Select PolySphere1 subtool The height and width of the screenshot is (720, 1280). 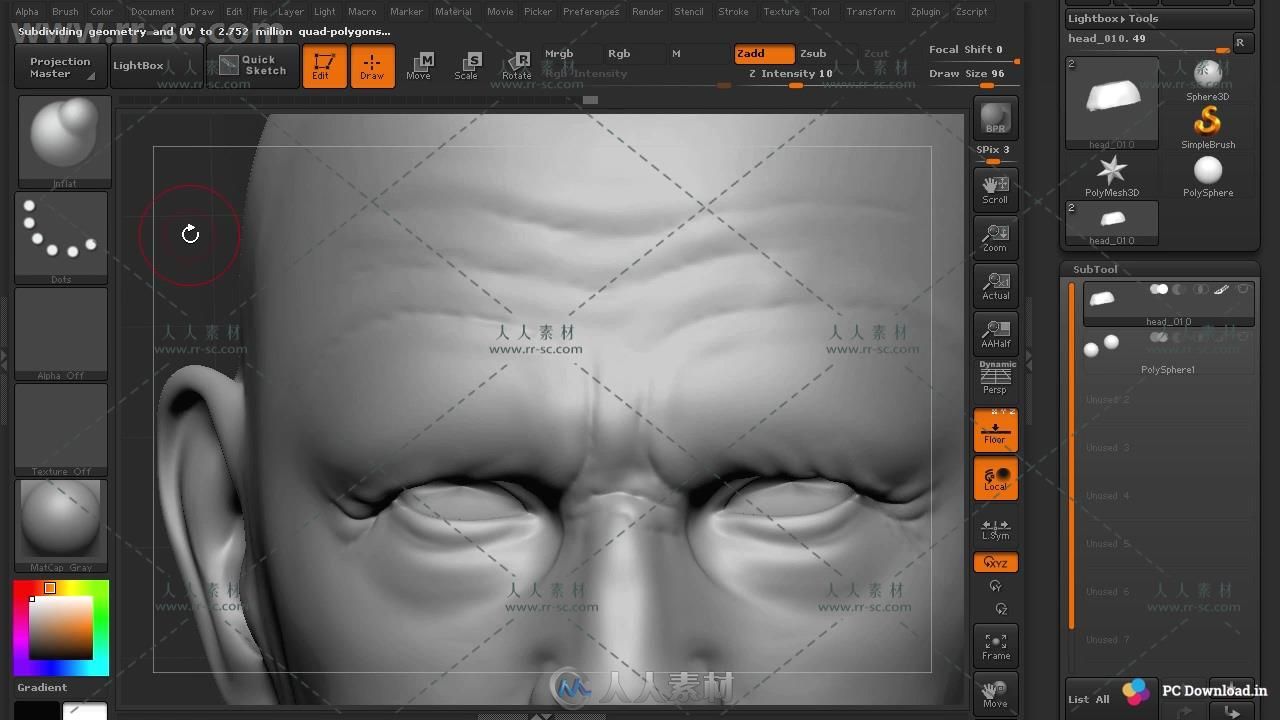click(x=1168, y=352)
